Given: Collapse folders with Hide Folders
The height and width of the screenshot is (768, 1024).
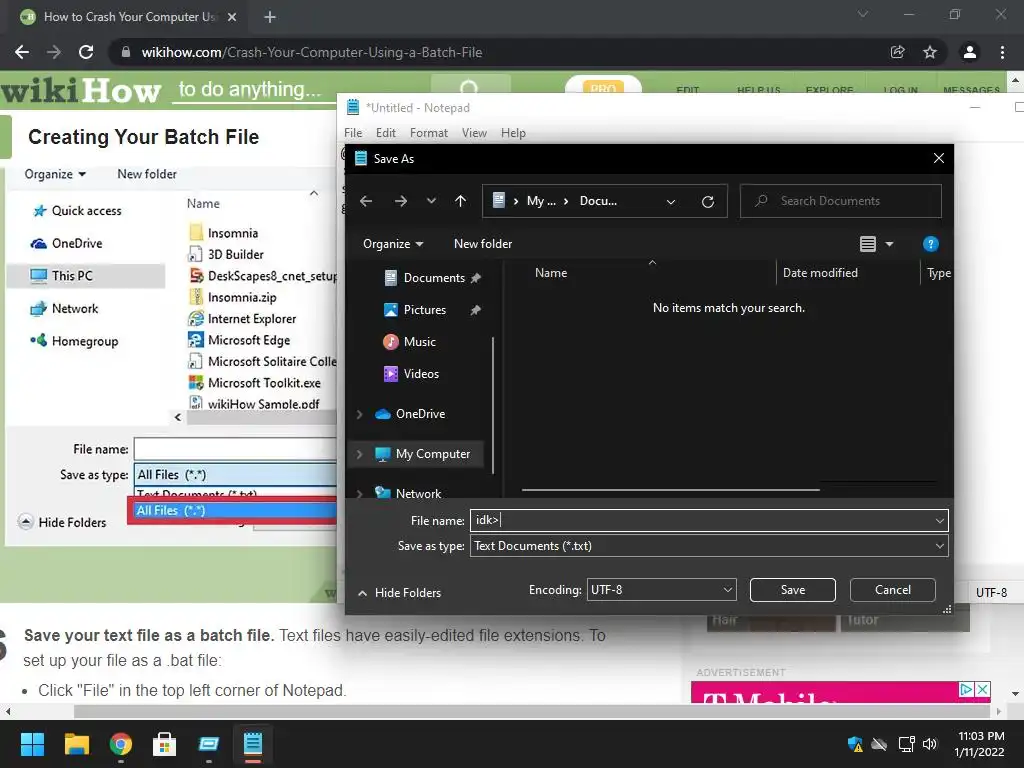Looking at the screenshot, I should [x=400, y=593].
